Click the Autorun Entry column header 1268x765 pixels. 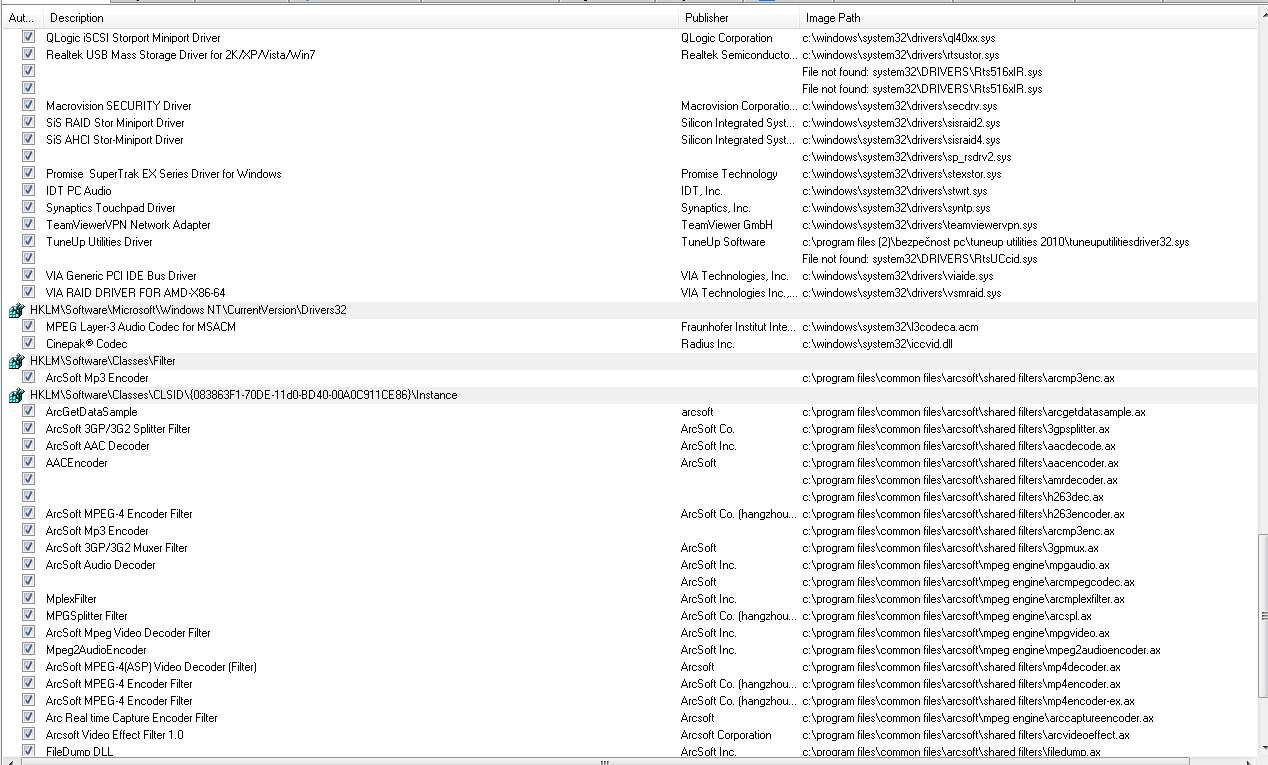coord(21,18)
